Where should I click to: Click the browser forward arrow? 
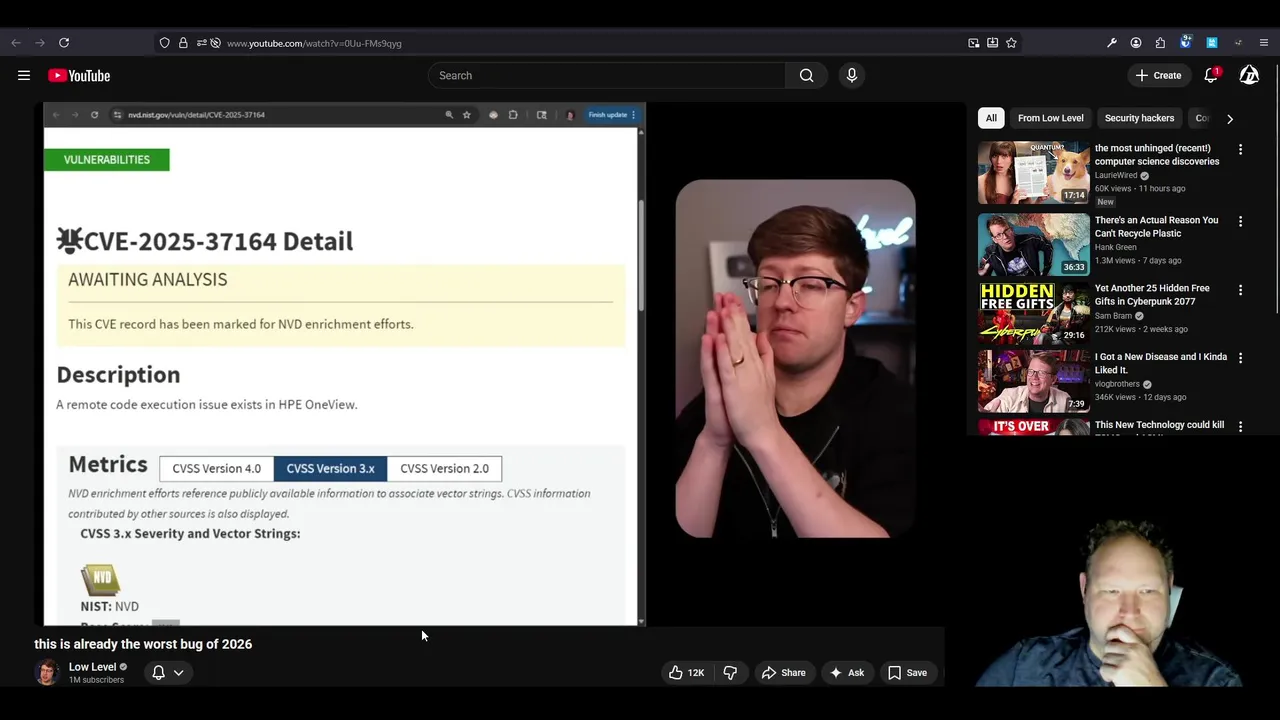point(40,43)
